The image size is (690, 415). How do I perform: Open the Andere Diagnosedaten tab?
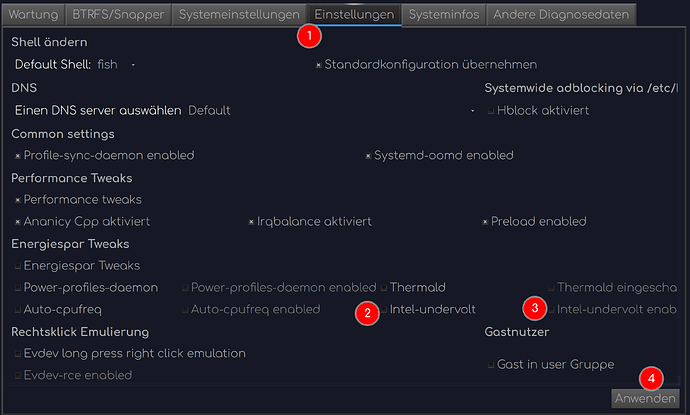(561, 15)
